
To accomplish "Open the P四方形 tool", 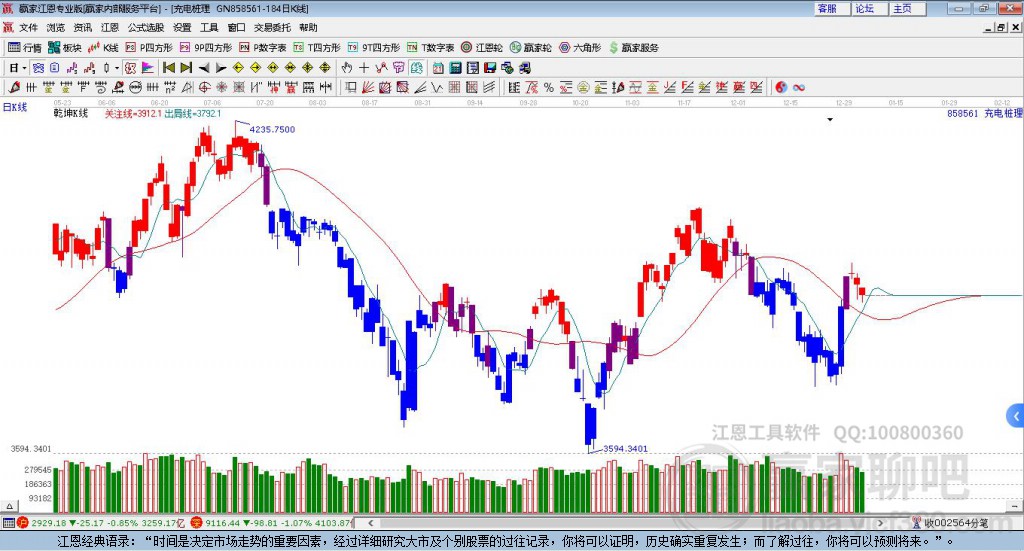I will [x=149, y=48].
